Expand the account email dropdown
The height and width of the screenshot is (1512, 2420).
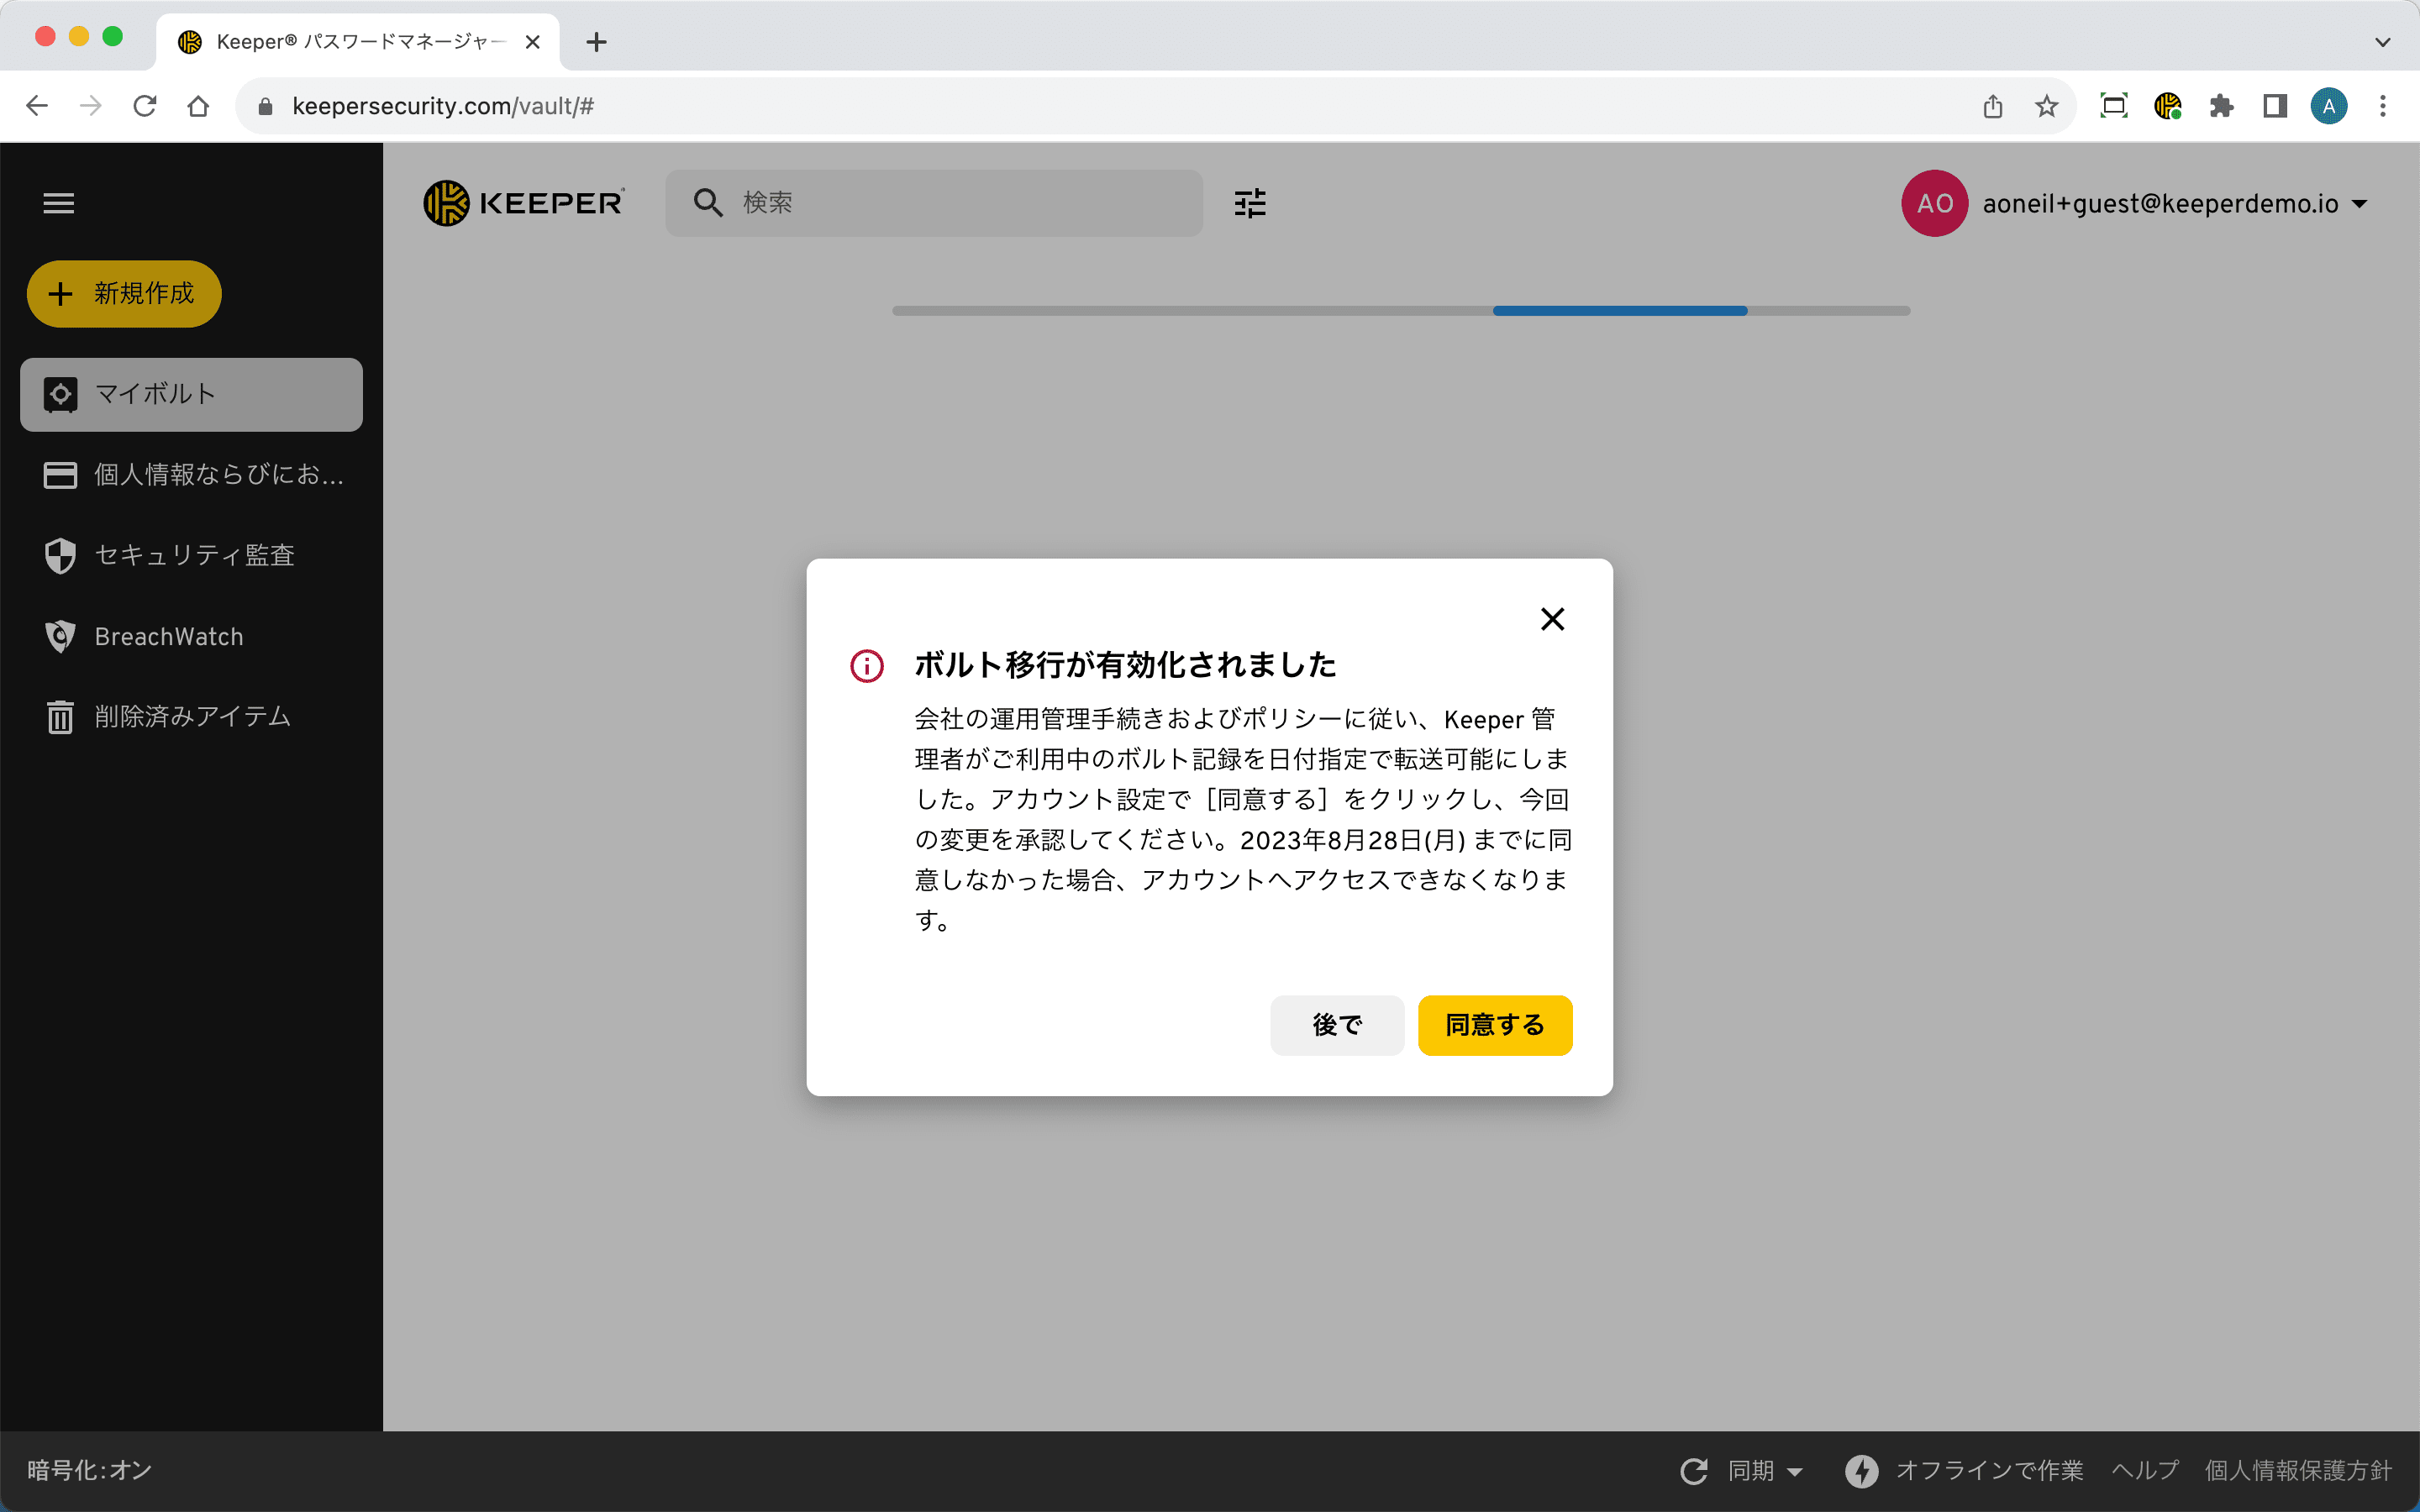point(2360,204)
